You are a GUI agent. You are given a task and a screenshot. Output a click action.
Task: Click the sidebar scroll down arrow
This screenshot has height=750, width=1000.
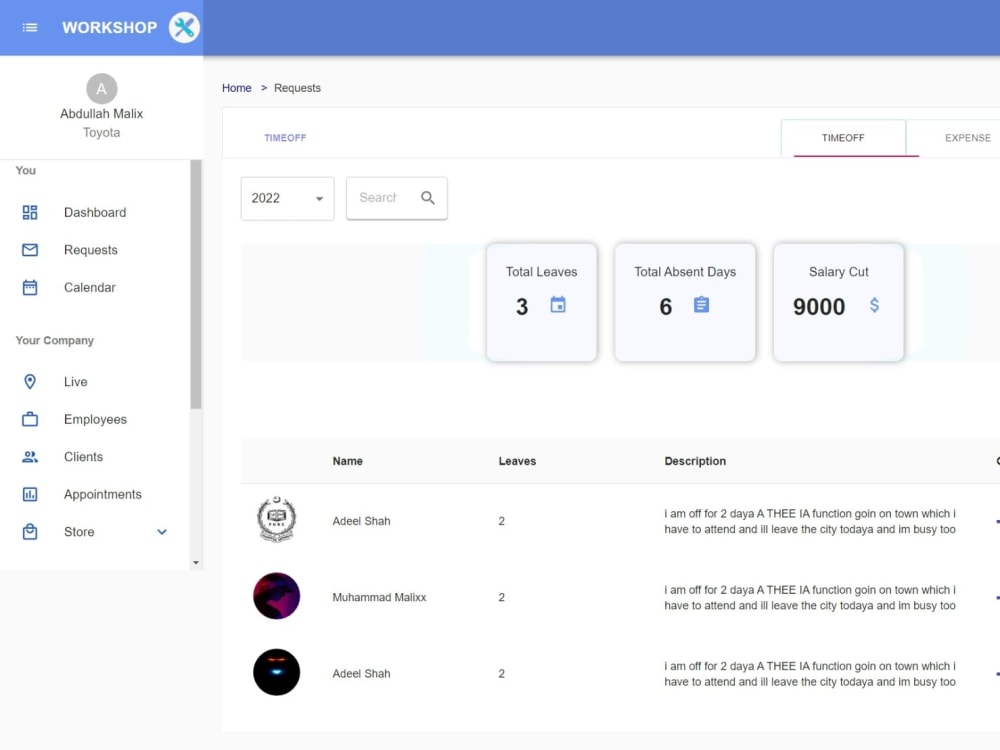click(196, 562)
